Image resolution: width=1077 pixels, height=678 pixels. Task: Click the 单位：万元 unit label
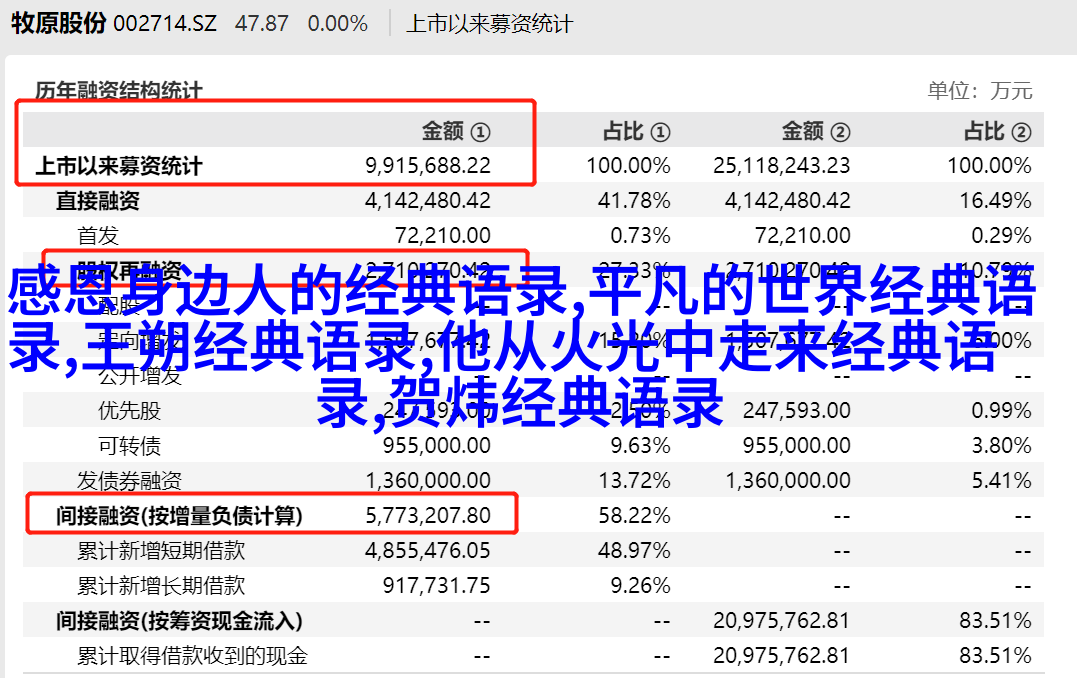point(980,91)
